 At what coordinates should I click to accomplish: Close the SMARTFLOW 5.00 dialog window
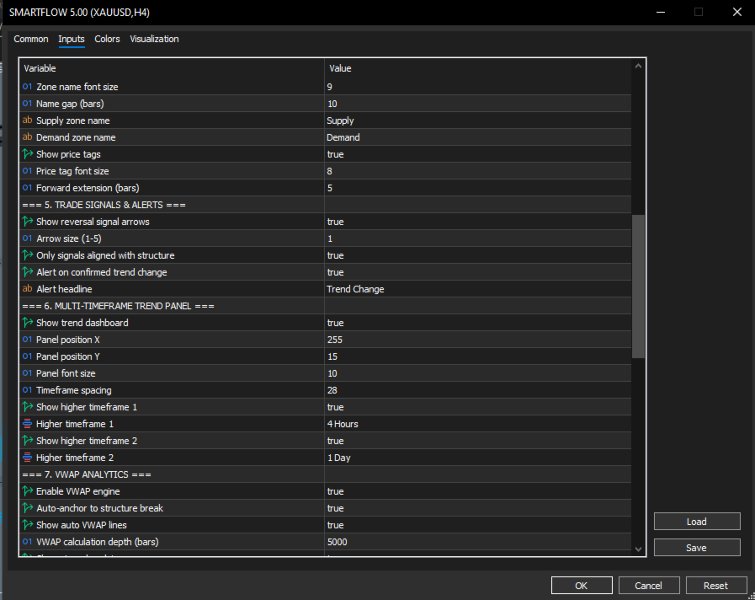coord(737,12)
